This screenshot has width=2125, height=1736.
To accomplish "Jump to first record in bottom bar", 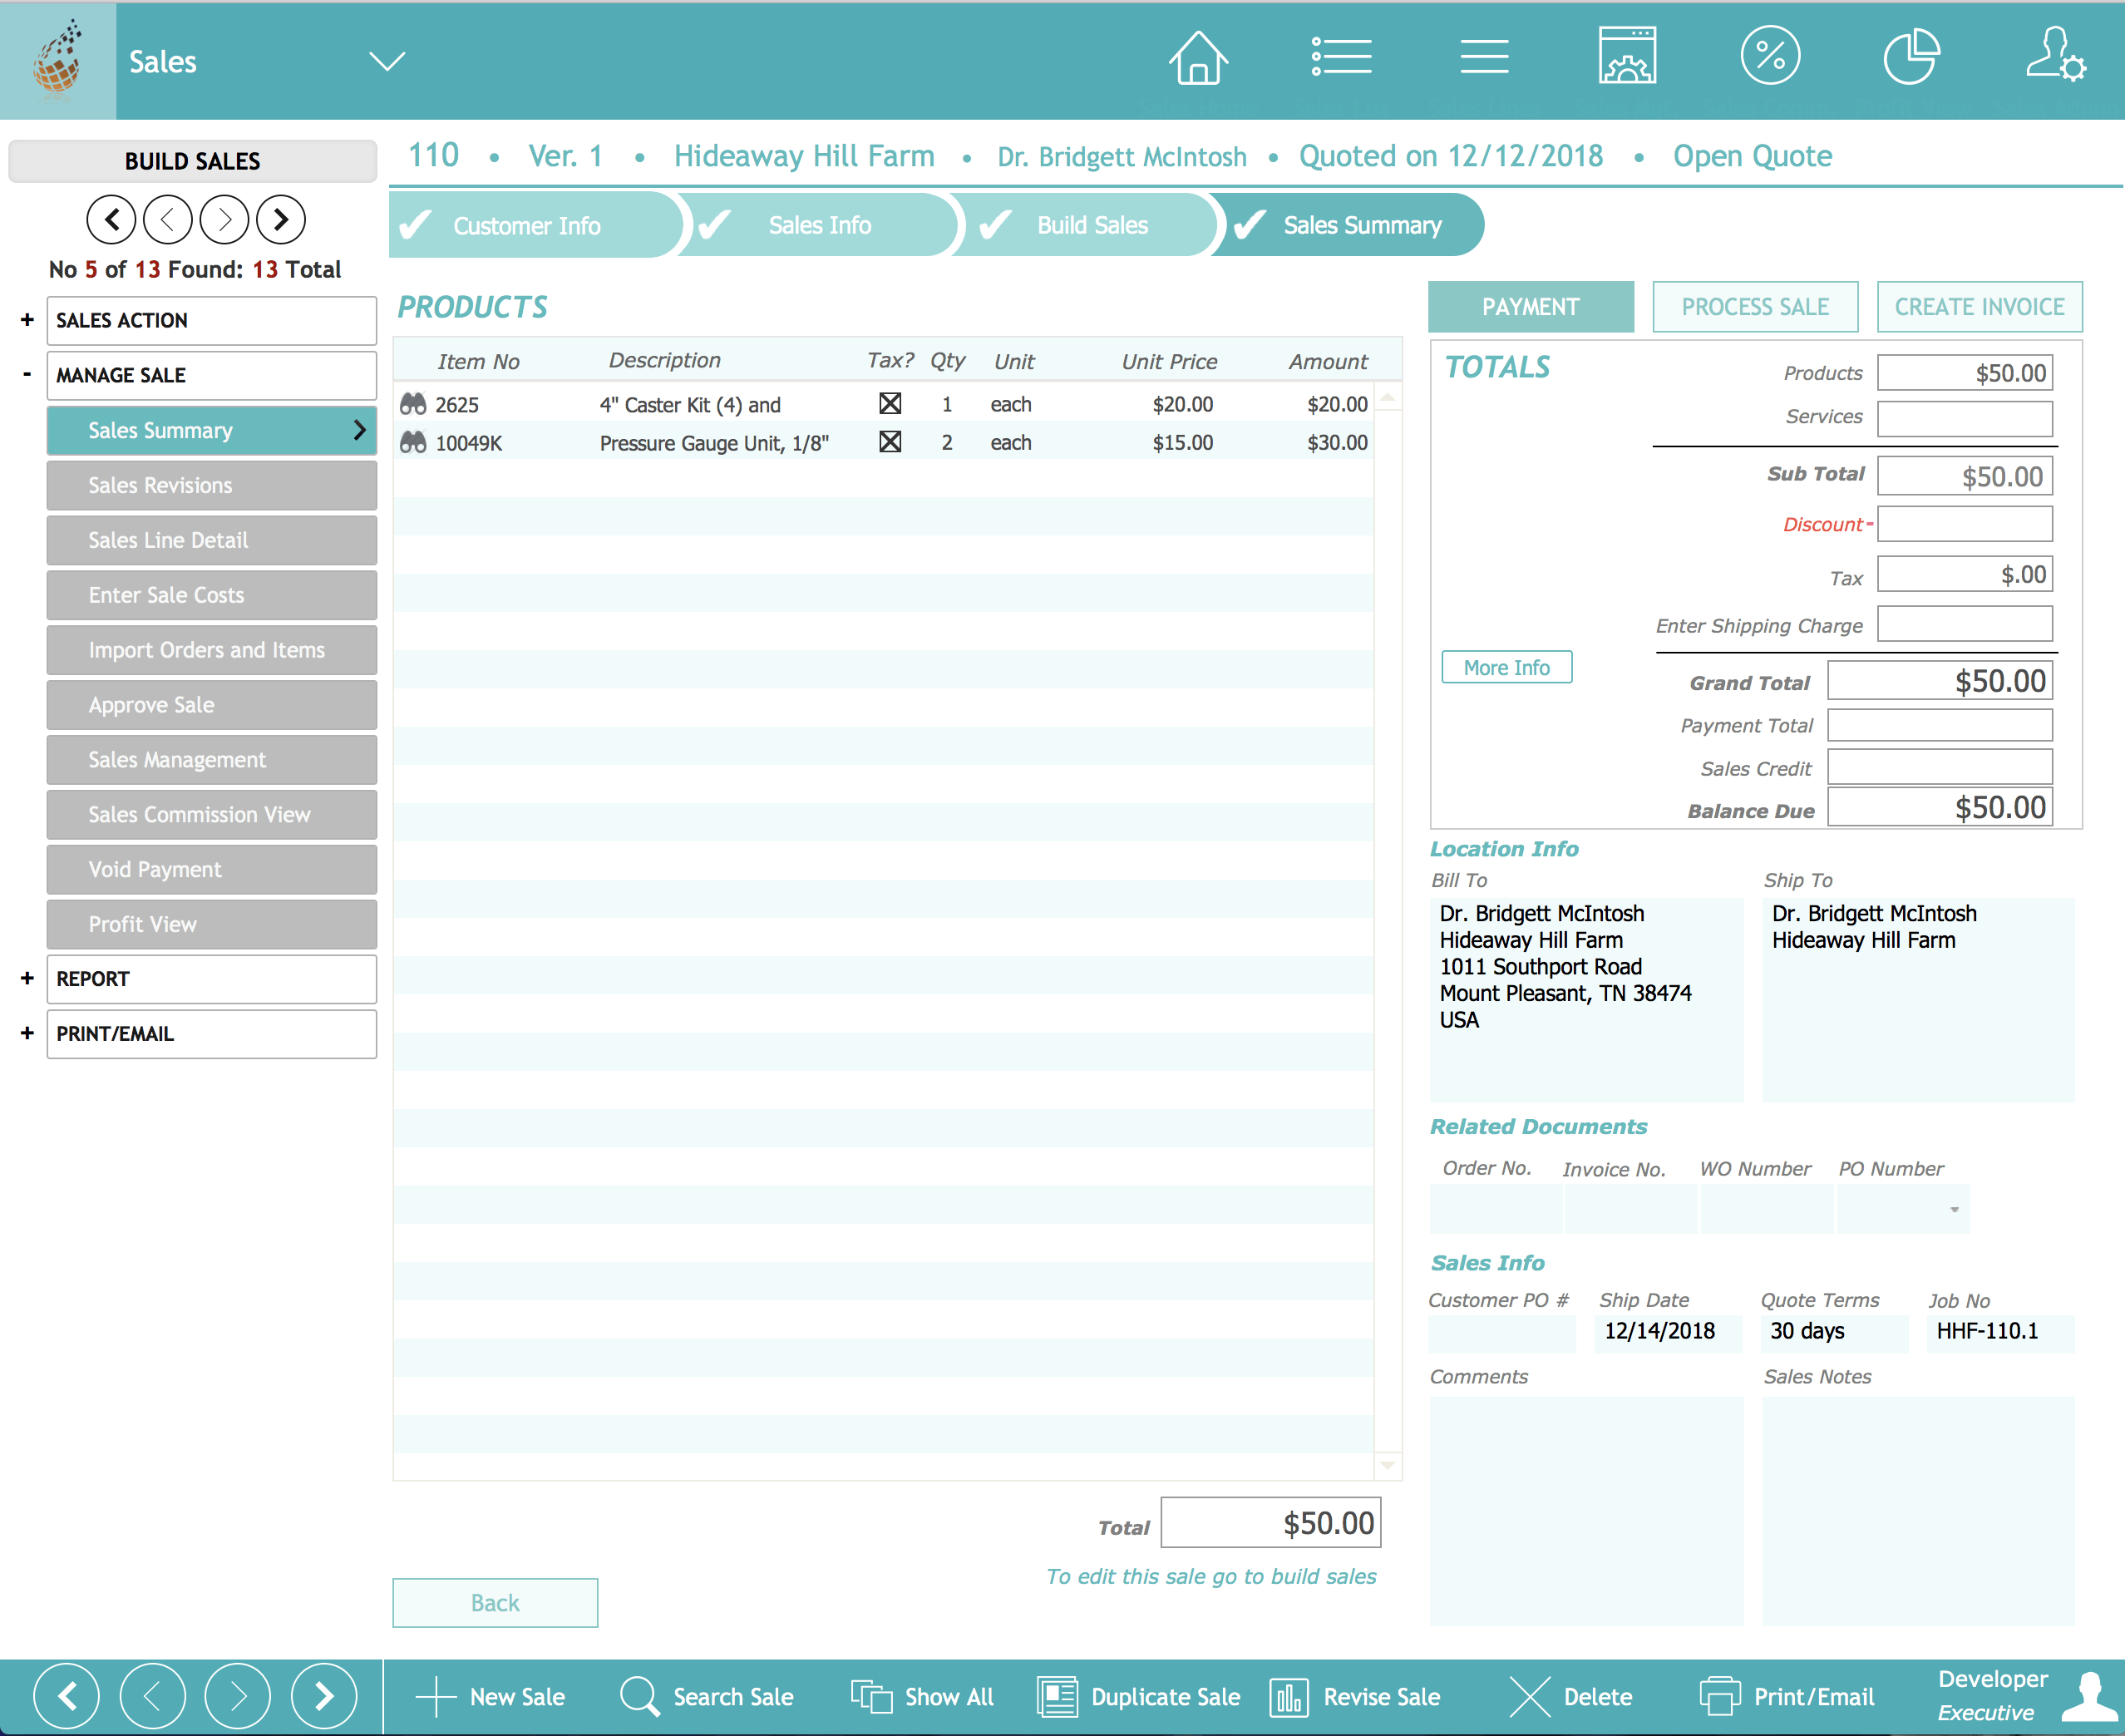I will (x=66, y=1696).
